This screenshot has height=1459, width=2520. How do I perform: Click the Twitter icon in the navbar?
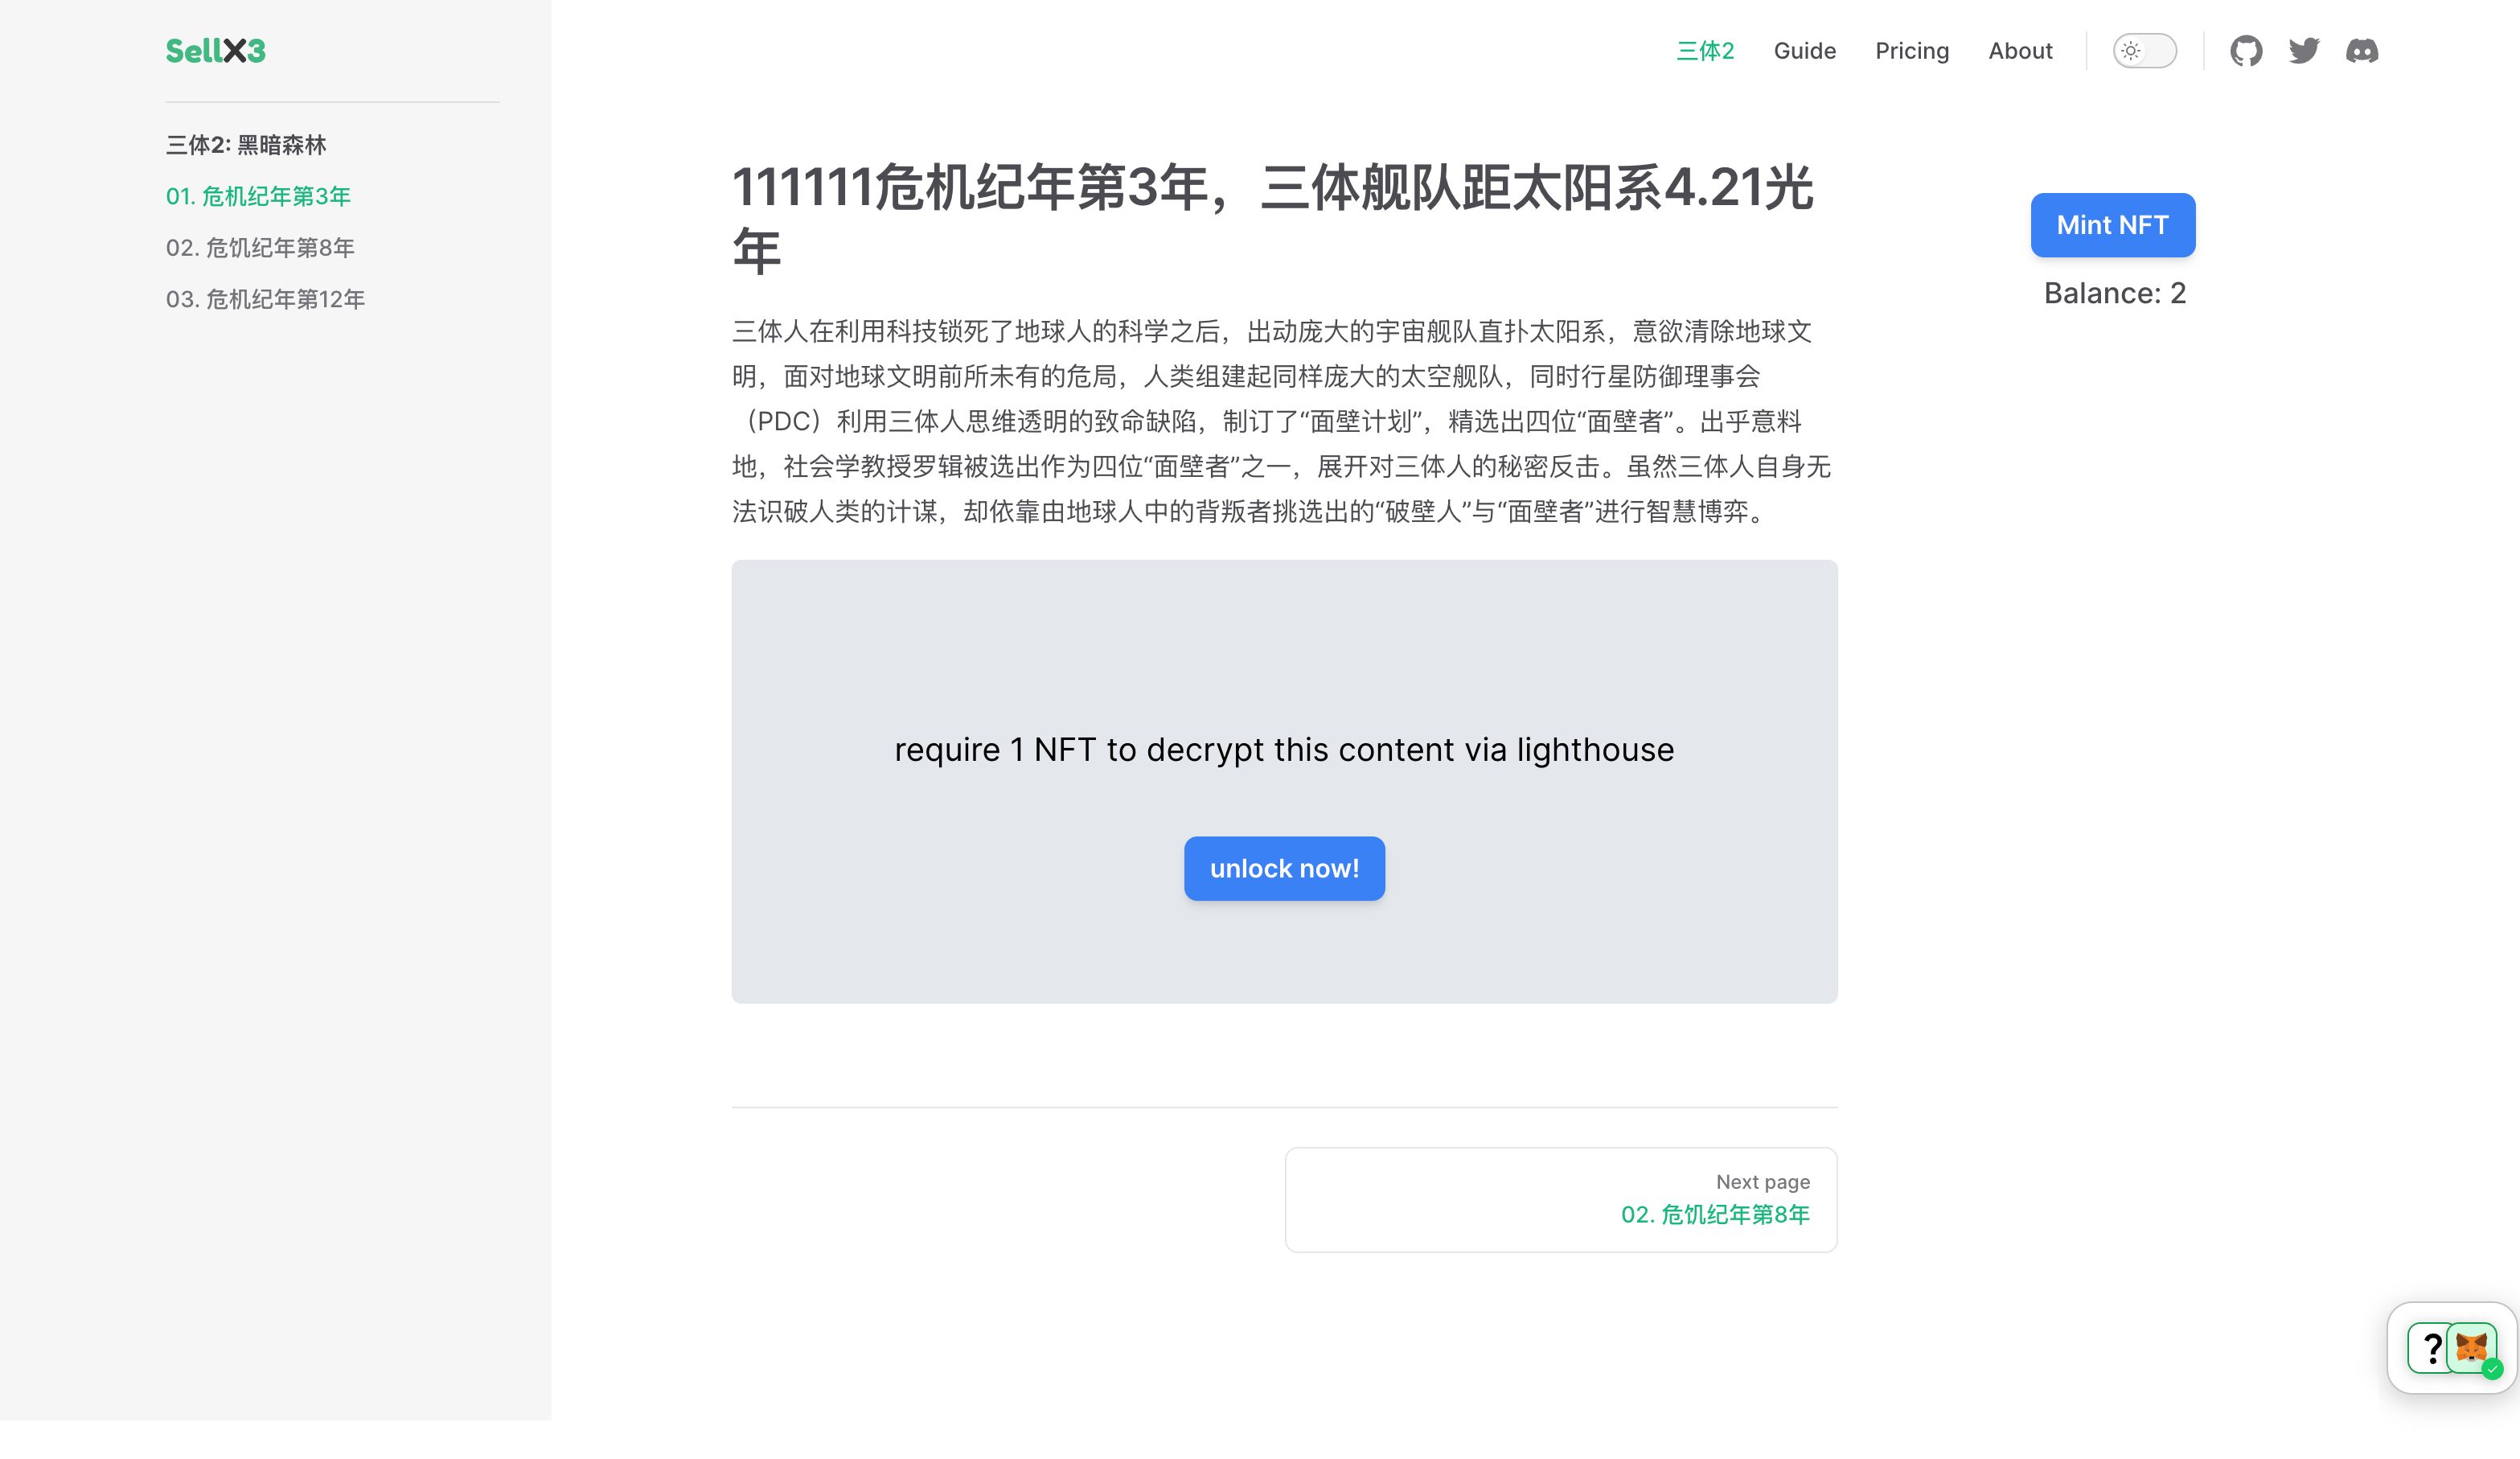pyautogui.click(x=2303, y=51)
